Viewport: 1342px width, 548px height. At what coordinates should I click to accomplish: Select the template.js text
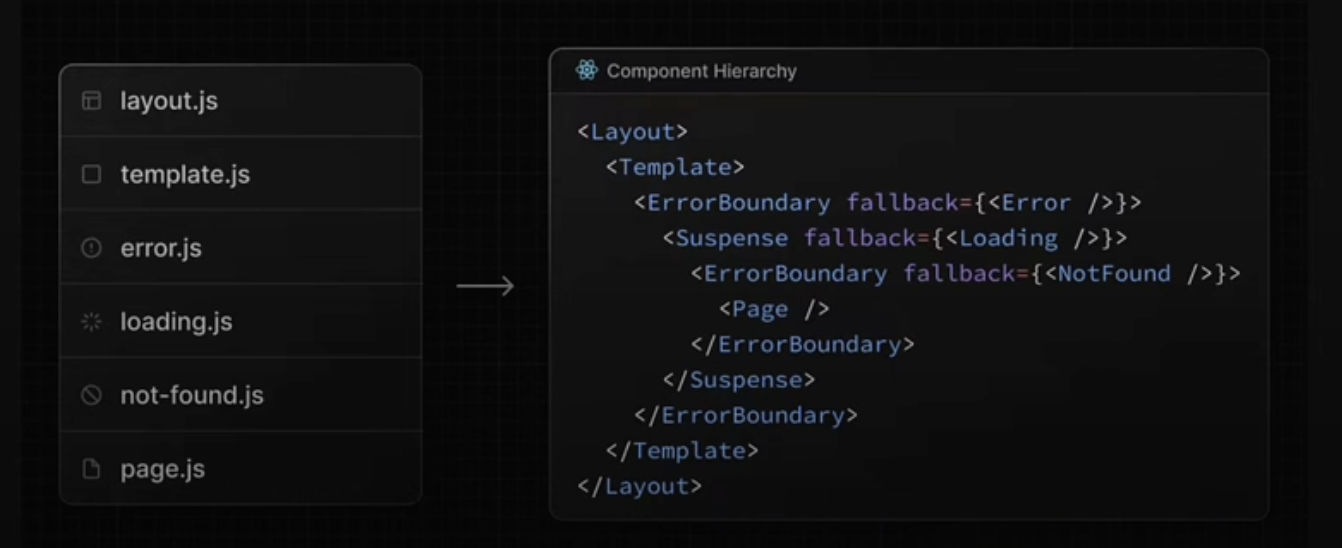pyautogui.click(x=185, y=175)
